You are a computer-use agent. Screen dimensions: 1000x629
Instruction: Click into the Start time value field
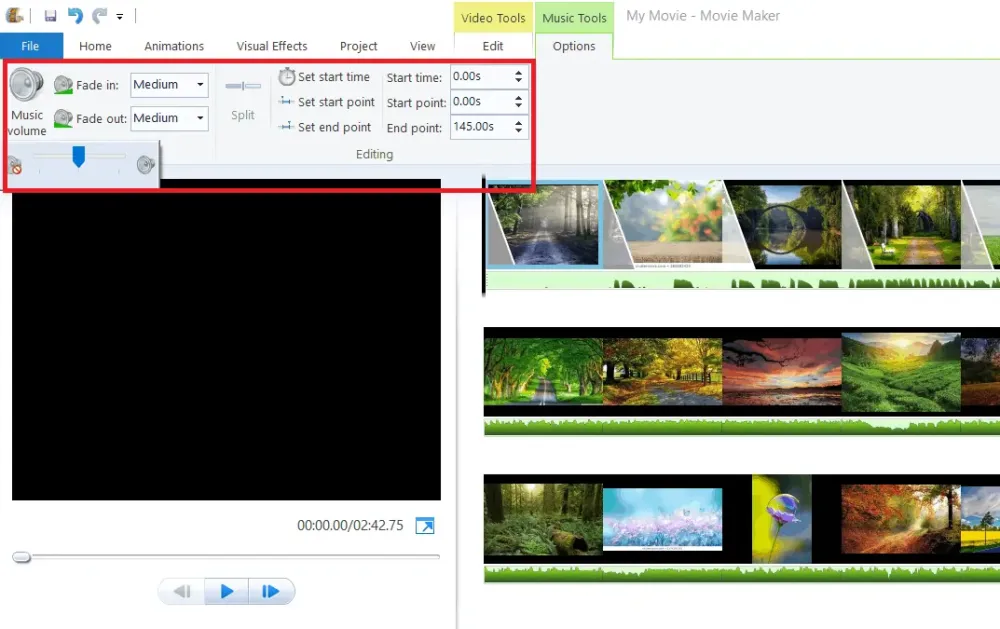point(481,77)
